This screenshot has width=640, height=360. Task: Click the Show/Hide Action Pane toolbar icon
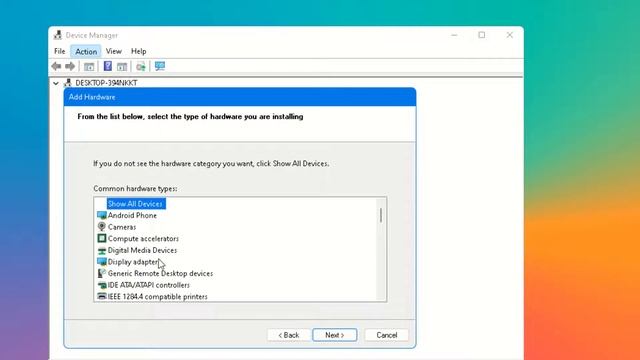coord(122,67)
